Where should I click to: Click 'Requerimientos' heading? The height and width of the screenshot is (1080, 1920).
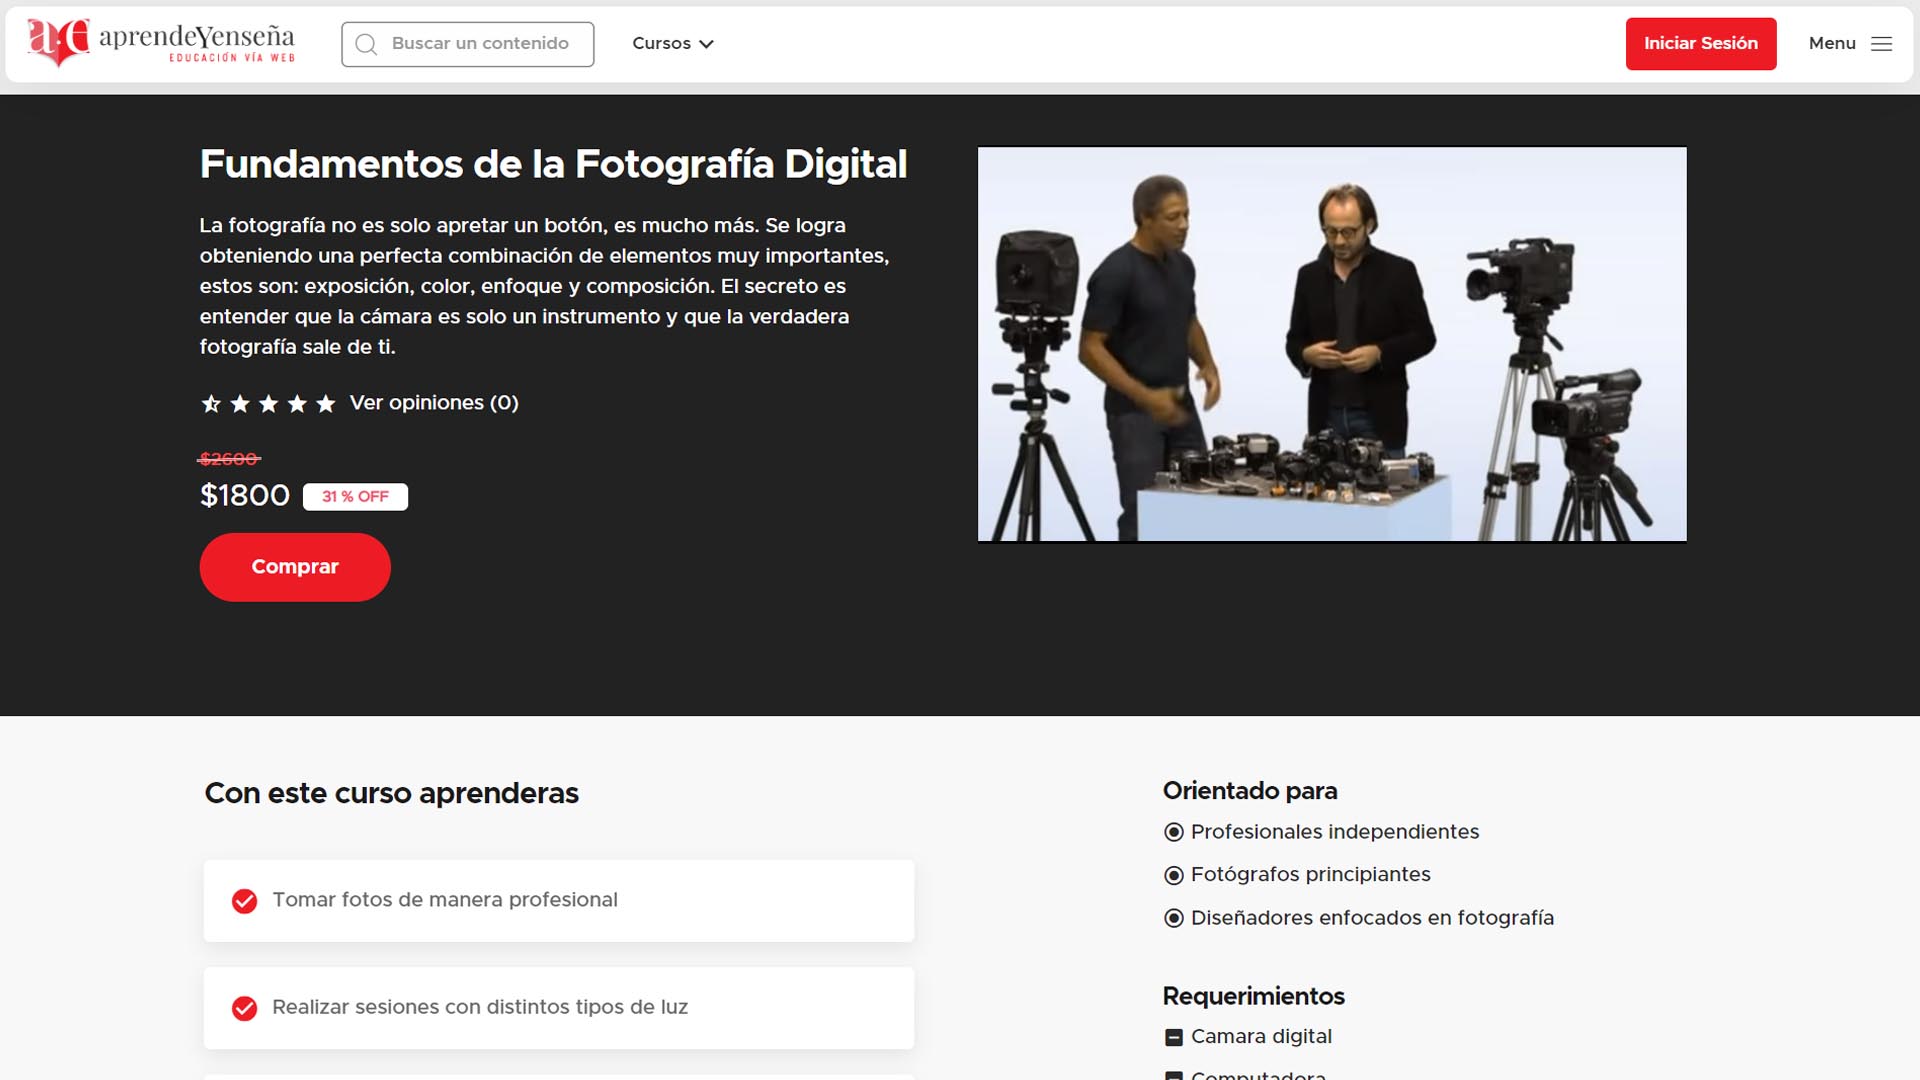click(1254, 996)
